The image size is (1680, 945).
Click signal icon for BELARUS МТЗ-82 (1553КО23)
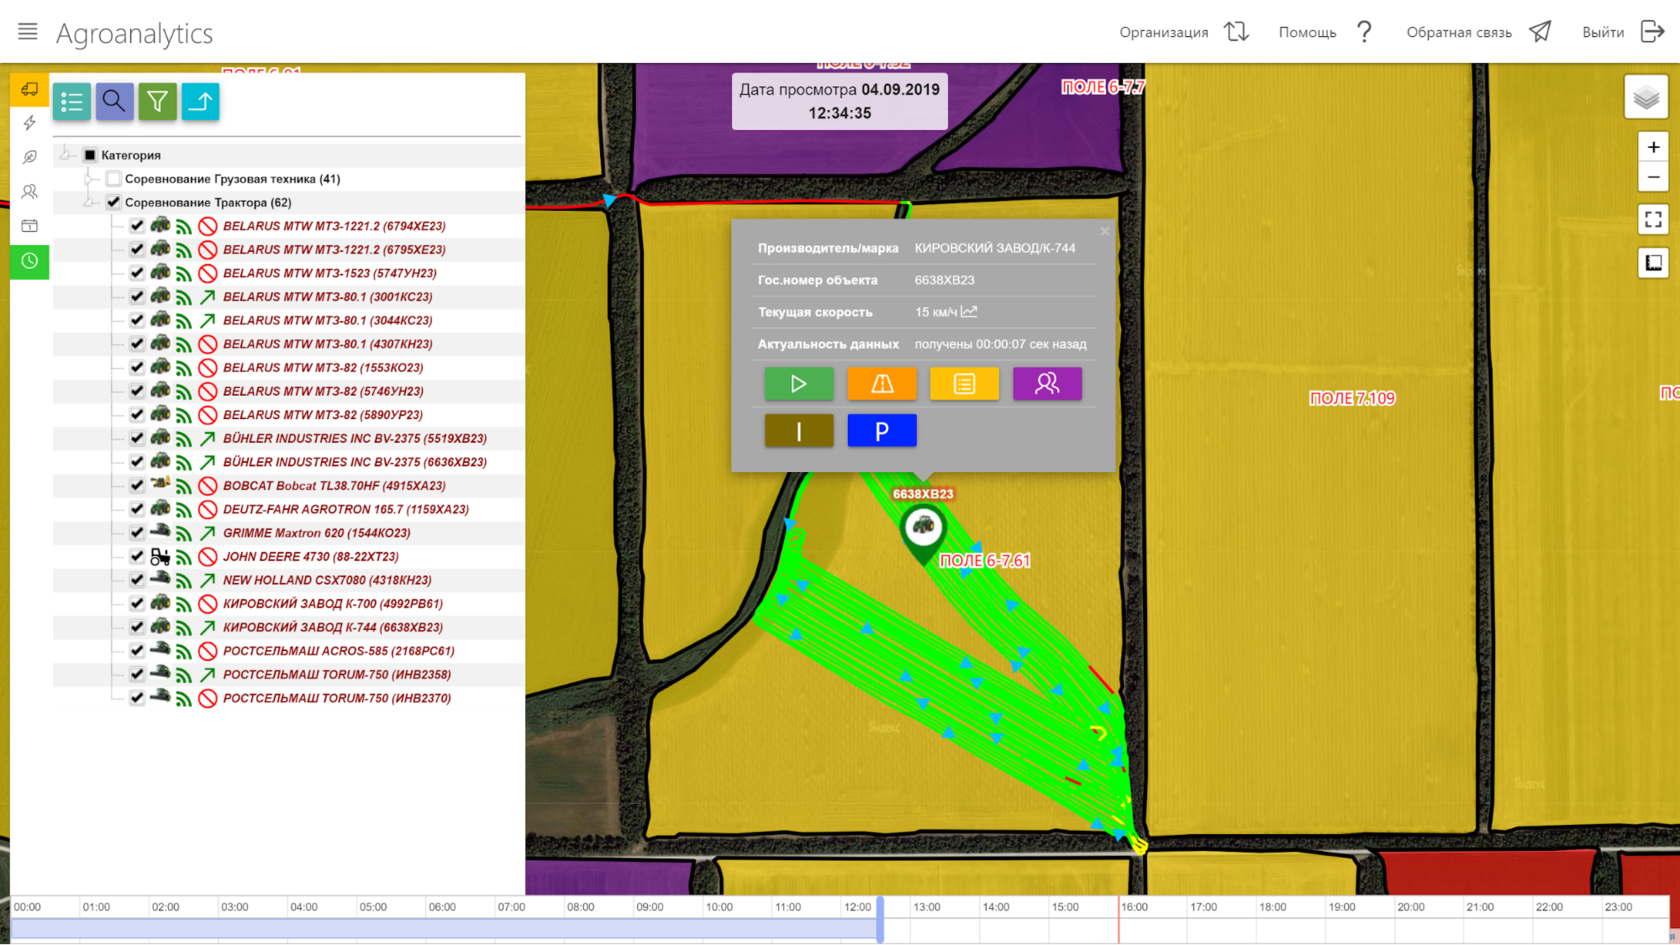[184, 368]
